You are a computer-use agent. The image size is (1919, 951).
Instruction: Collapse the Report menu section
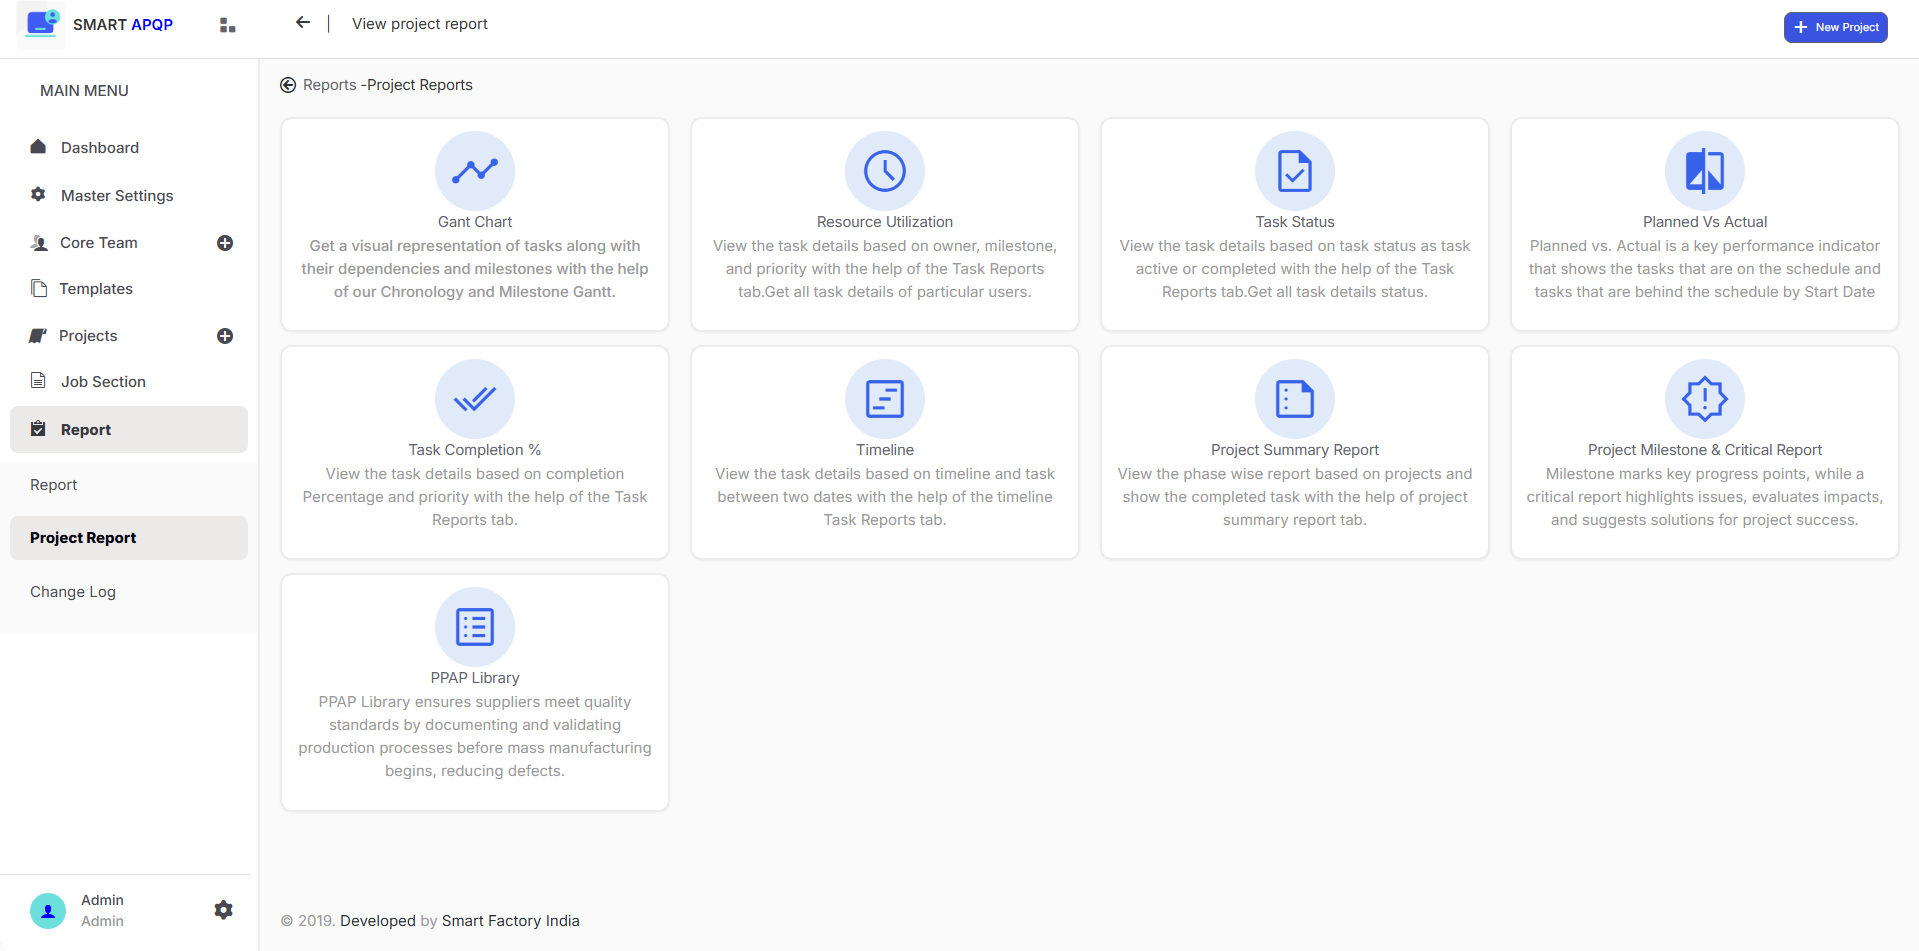tap(129, 430)
